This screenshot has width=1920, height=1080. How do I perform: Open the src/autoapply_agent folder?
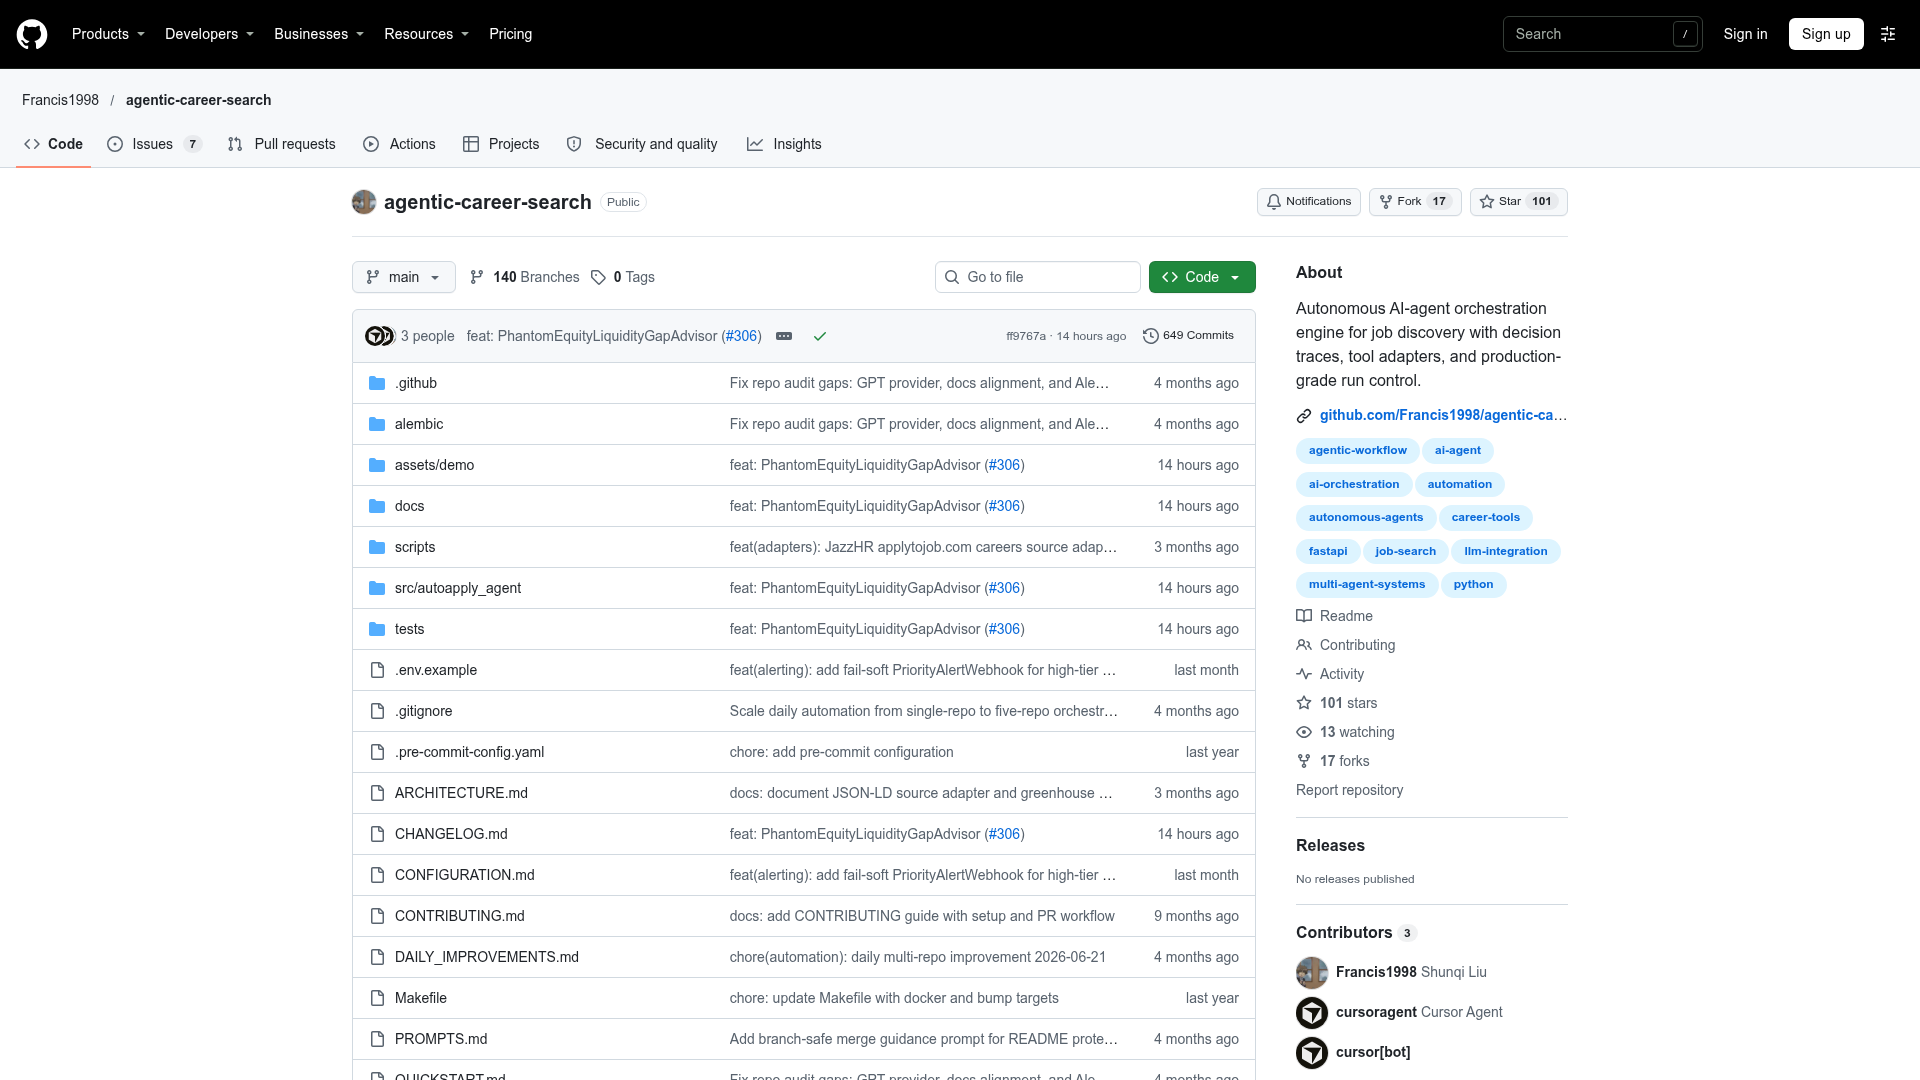[458, 588]
